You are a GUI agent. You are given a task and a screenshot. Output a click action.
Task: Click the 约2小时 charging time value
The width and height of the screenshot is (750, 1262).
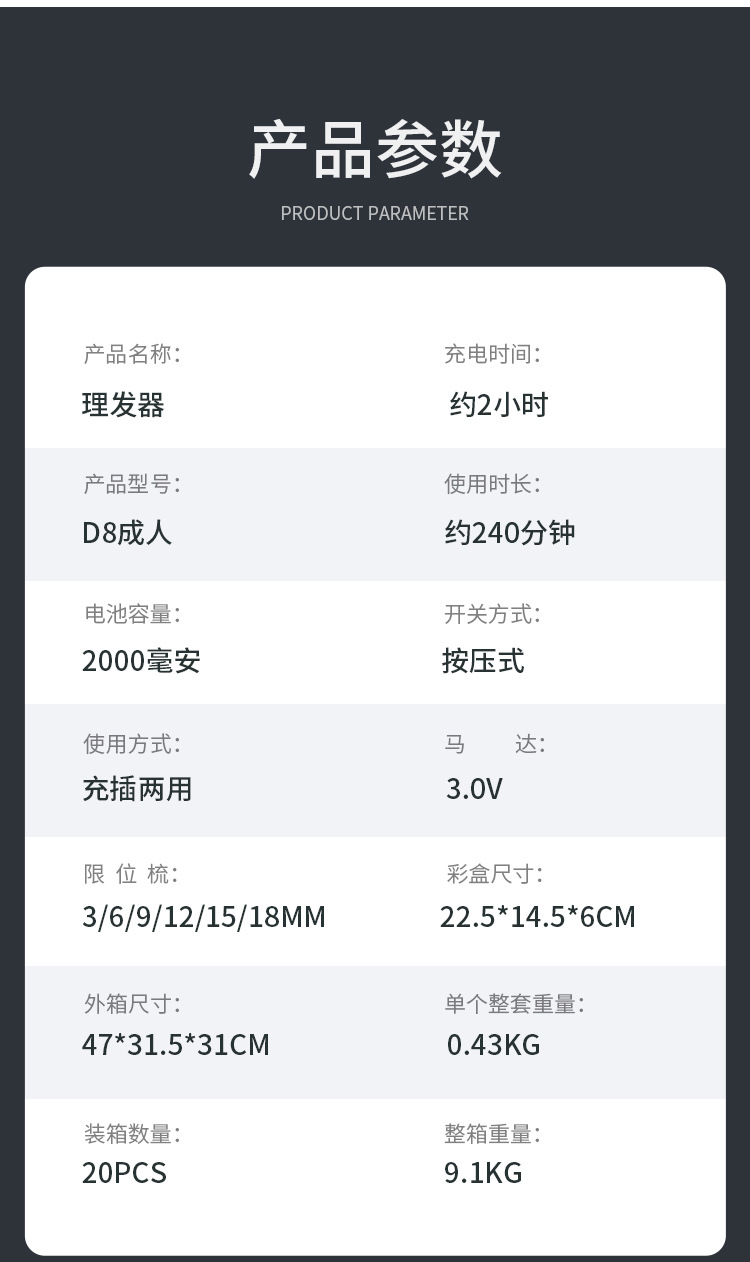pos(499,405)
